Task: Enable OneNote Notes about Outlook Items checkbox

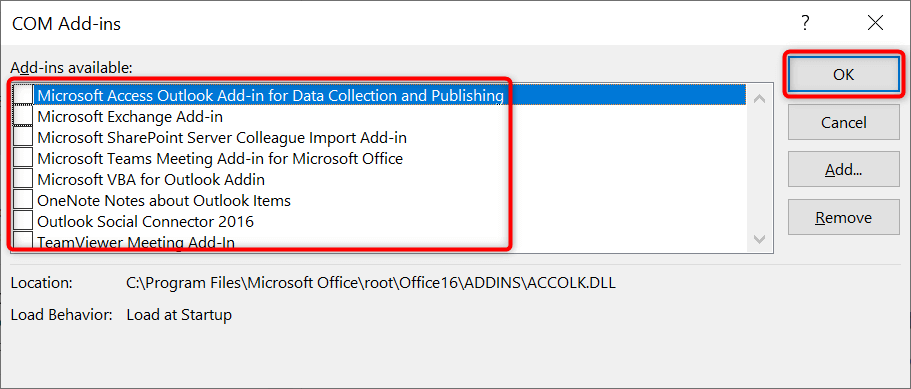Action: [x=23, y=200]
